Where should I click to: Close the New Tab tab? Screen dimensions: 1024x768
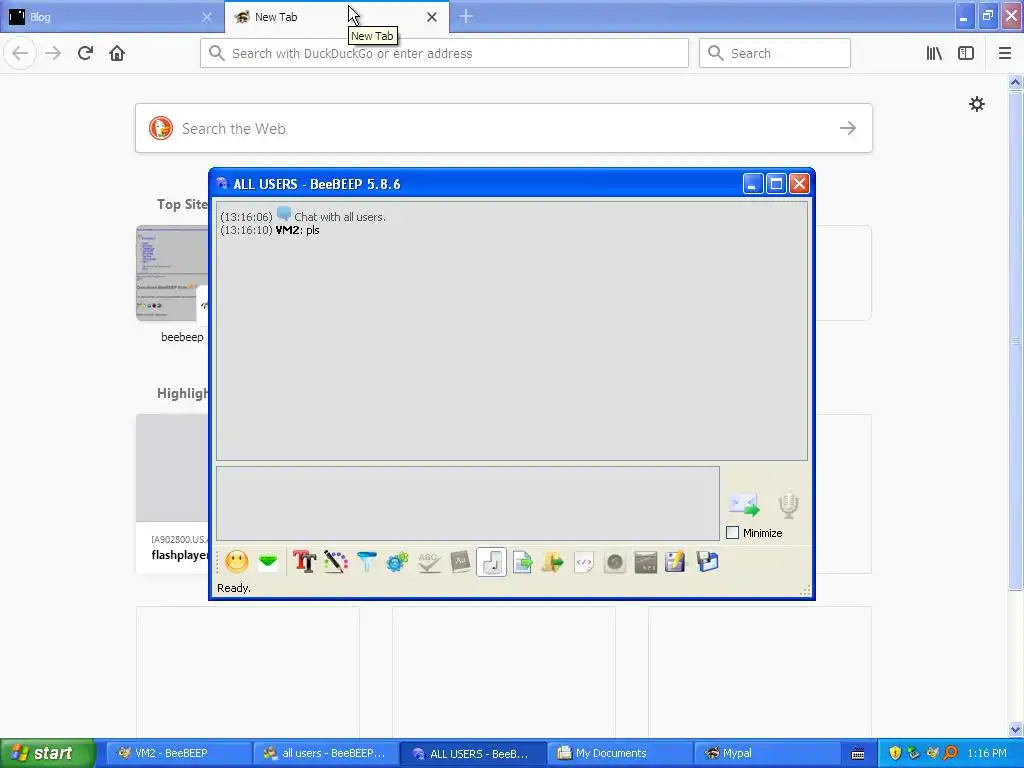tap(432, 17)
